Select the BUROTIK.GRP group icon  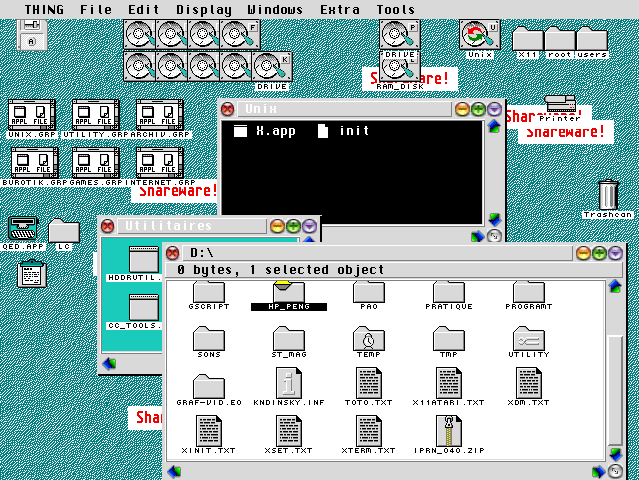pos(34,167)
